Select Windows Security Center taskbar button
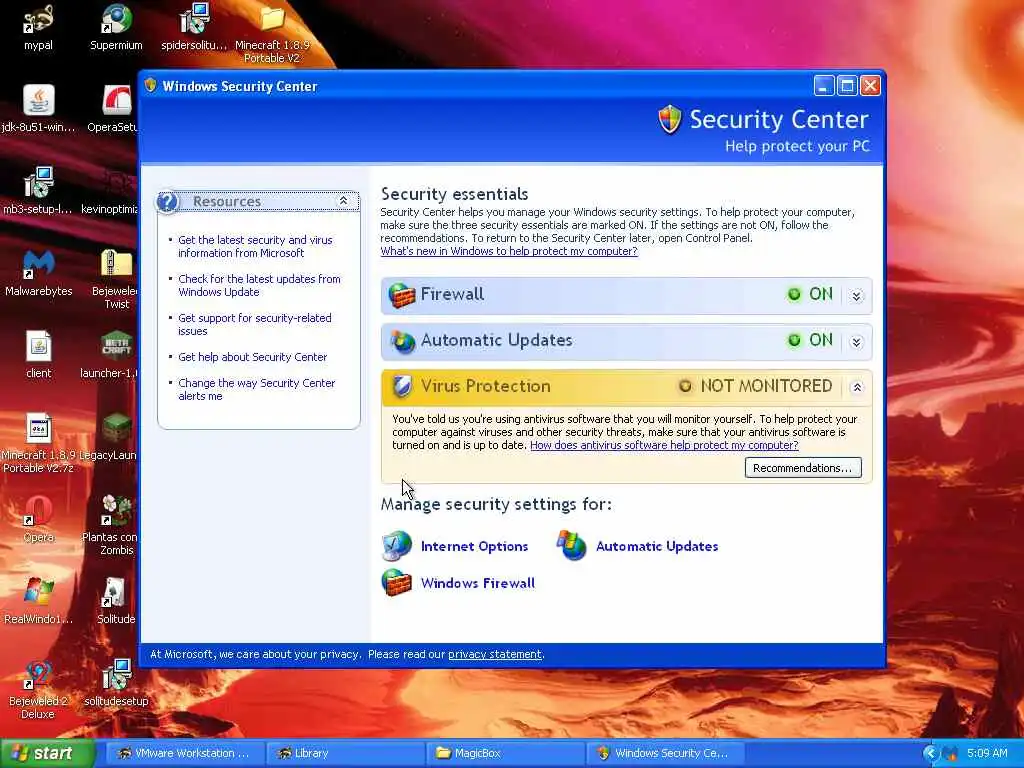The image size is (1024, 768). pos(665,754)
